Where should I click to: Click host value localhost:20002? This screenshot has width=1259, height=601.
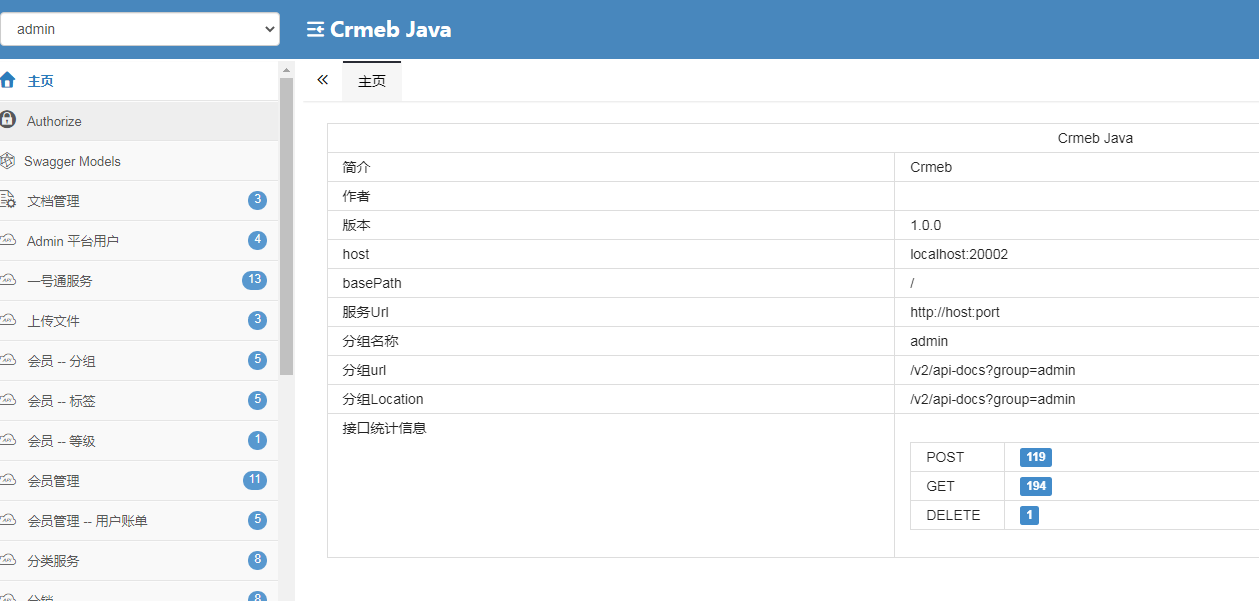[959, 254]
